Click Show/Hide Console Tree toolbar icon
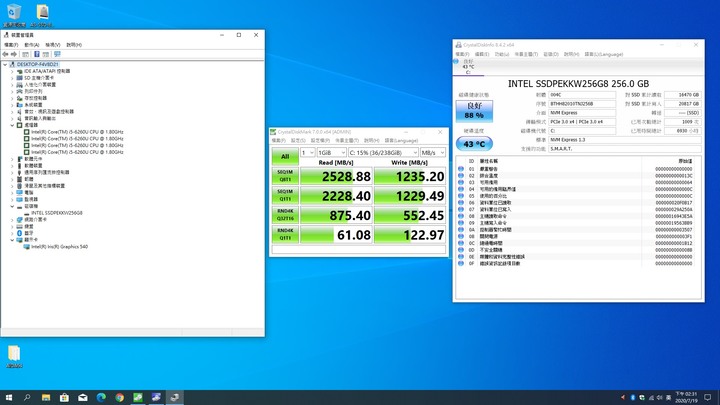This screenshot has width=720, height=405. click(26, 54)
